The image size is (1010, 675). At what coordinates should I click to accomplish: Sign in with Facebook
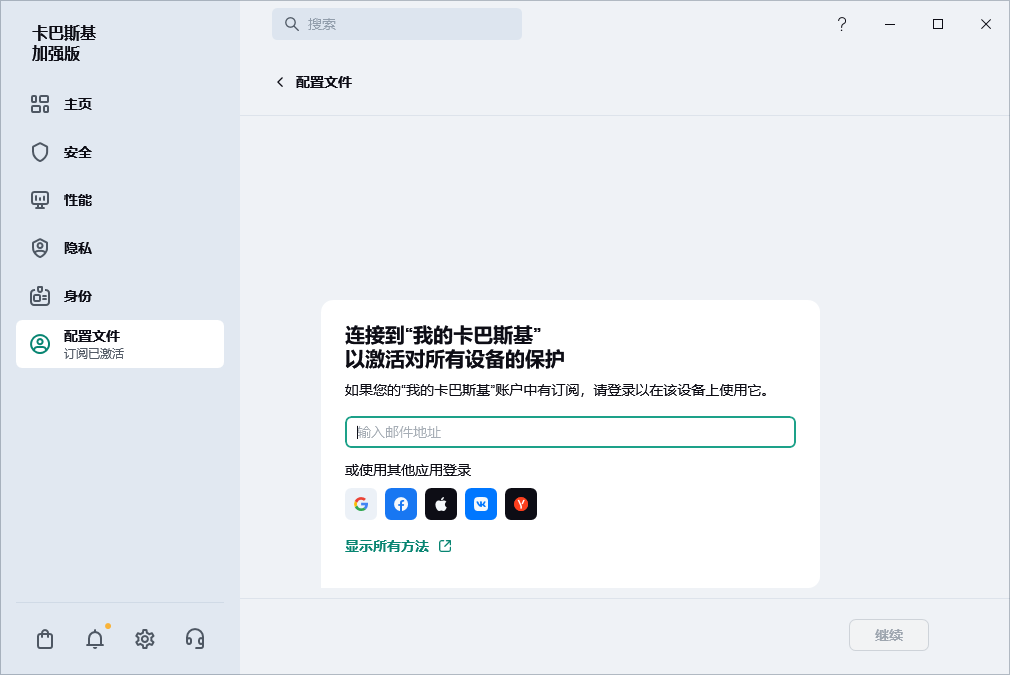(x=401, y=504)
